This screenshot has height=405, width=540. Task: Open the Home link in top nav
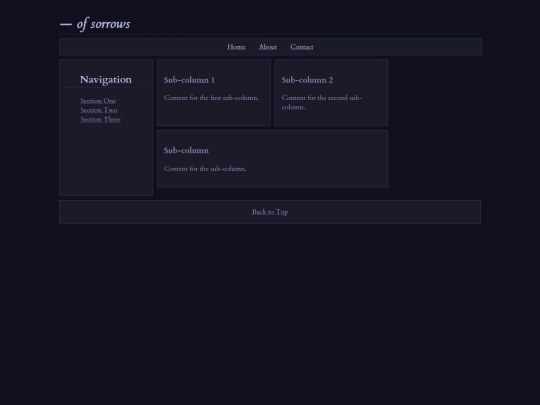pyautogui.click(x=236, y=47)
